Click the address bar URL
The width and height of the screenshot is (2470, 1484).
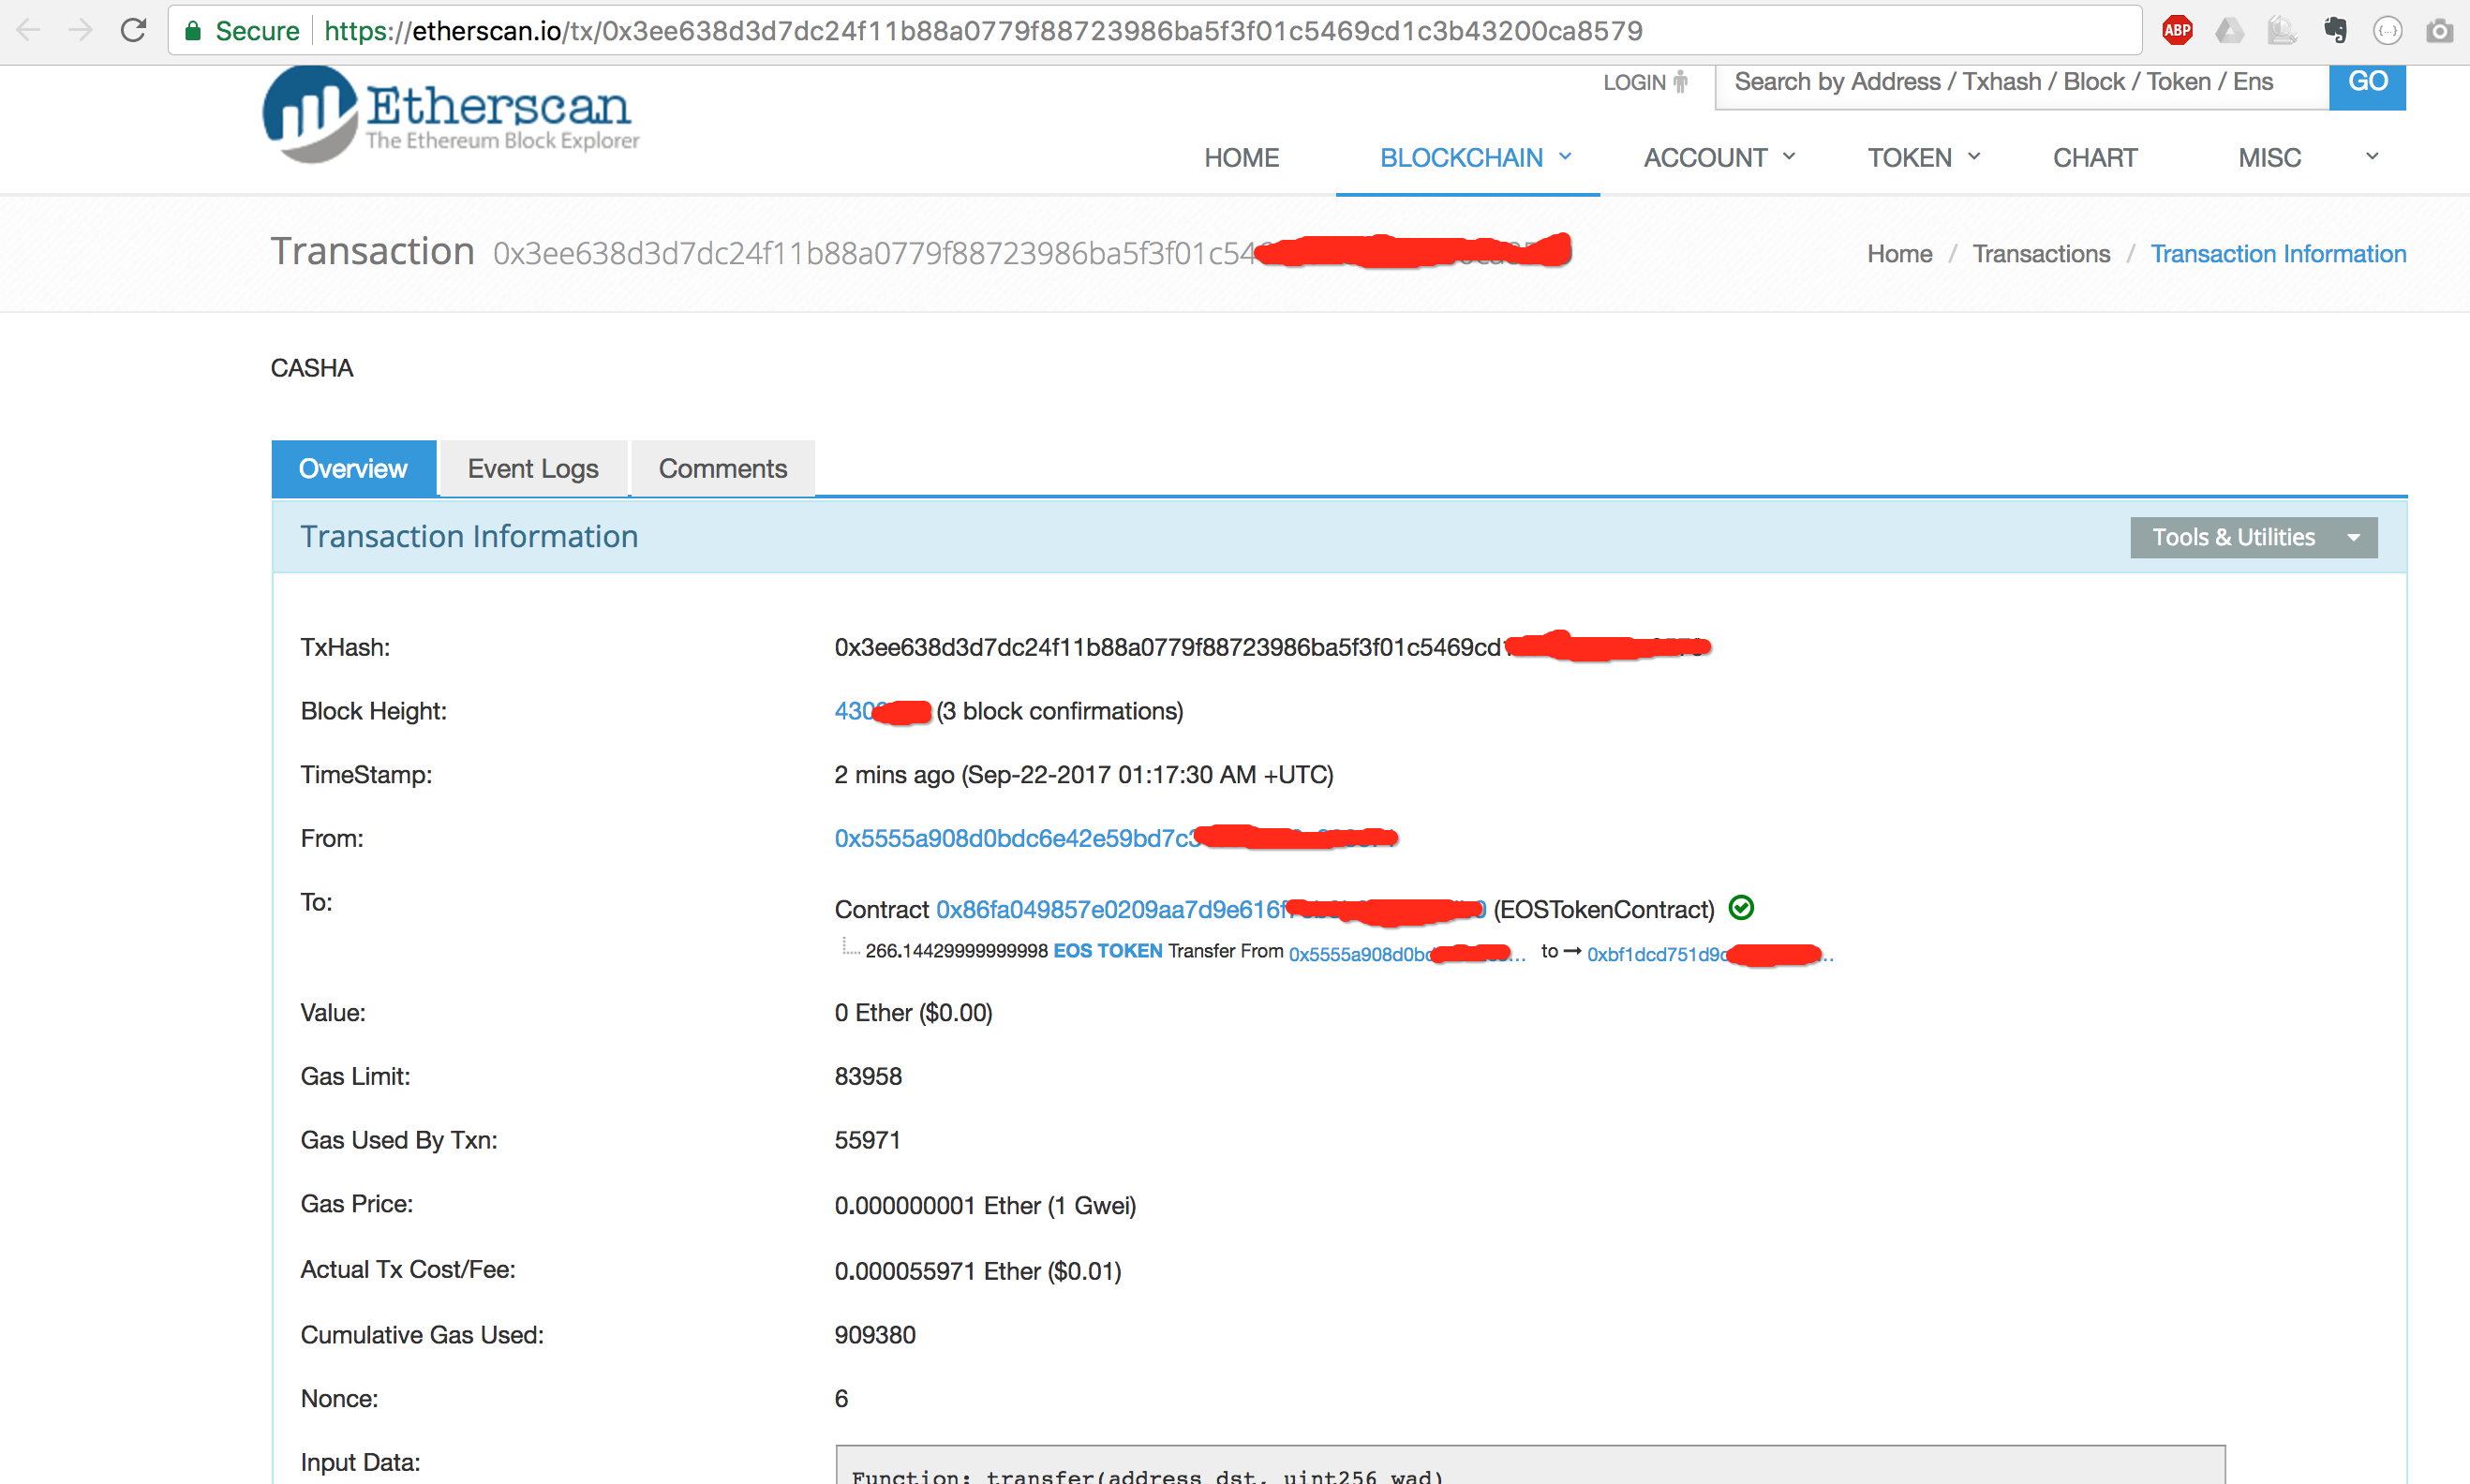[x=983, y=31]
